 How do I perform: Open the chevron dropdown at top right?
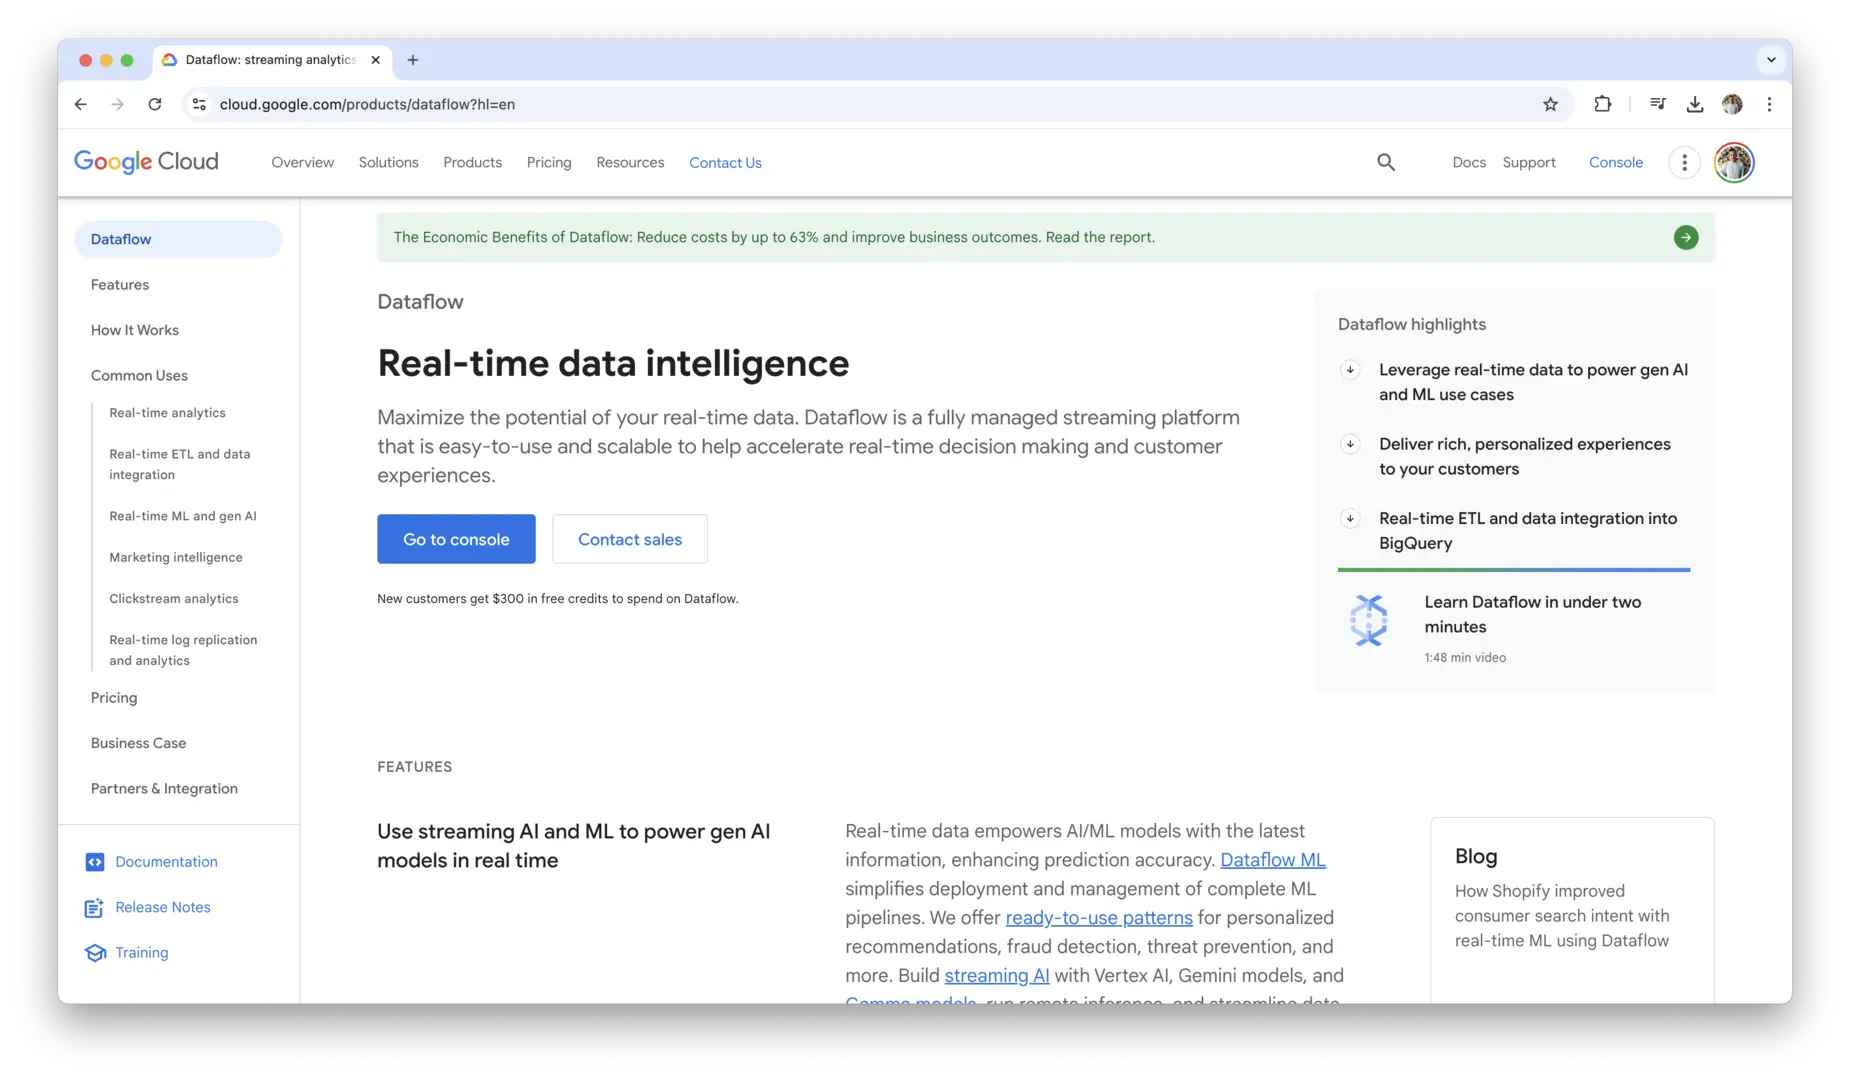point(1771,59)
